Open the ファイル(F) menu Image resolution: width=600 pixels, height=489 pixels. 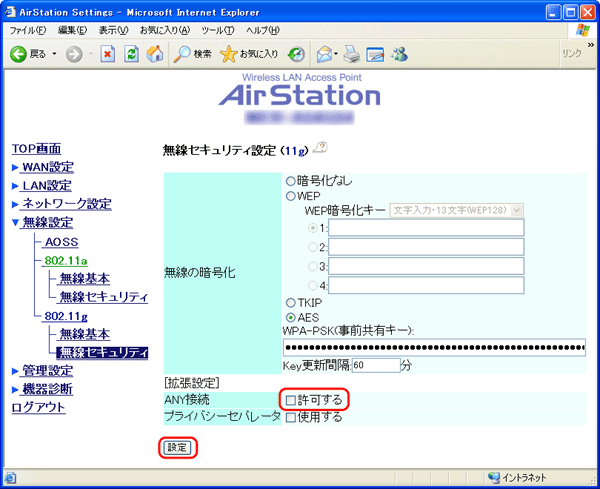(x=28, y=30)
